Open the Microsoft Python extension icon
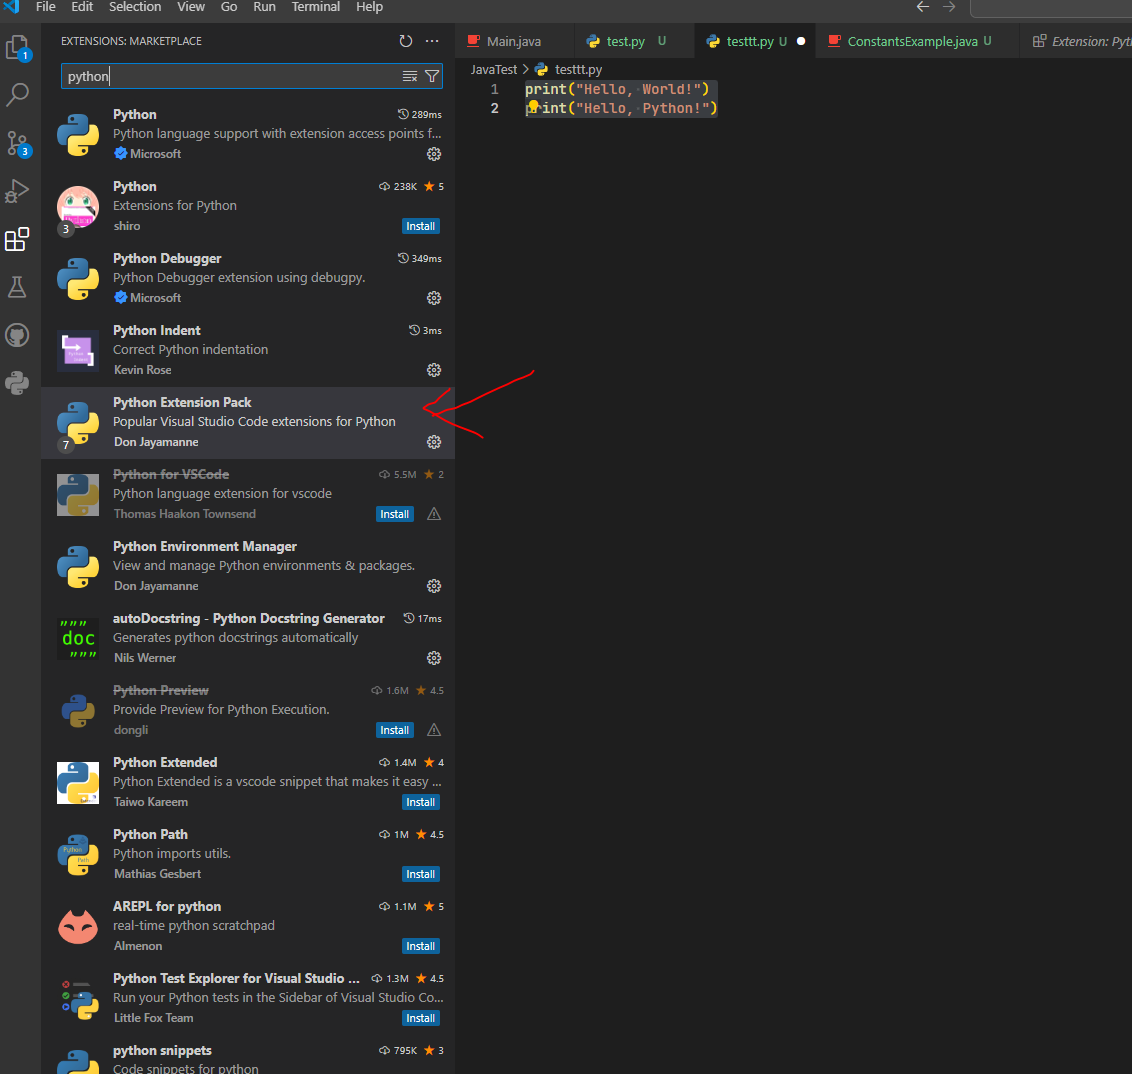This screenshot has height=1074, width=1132. 78,134
